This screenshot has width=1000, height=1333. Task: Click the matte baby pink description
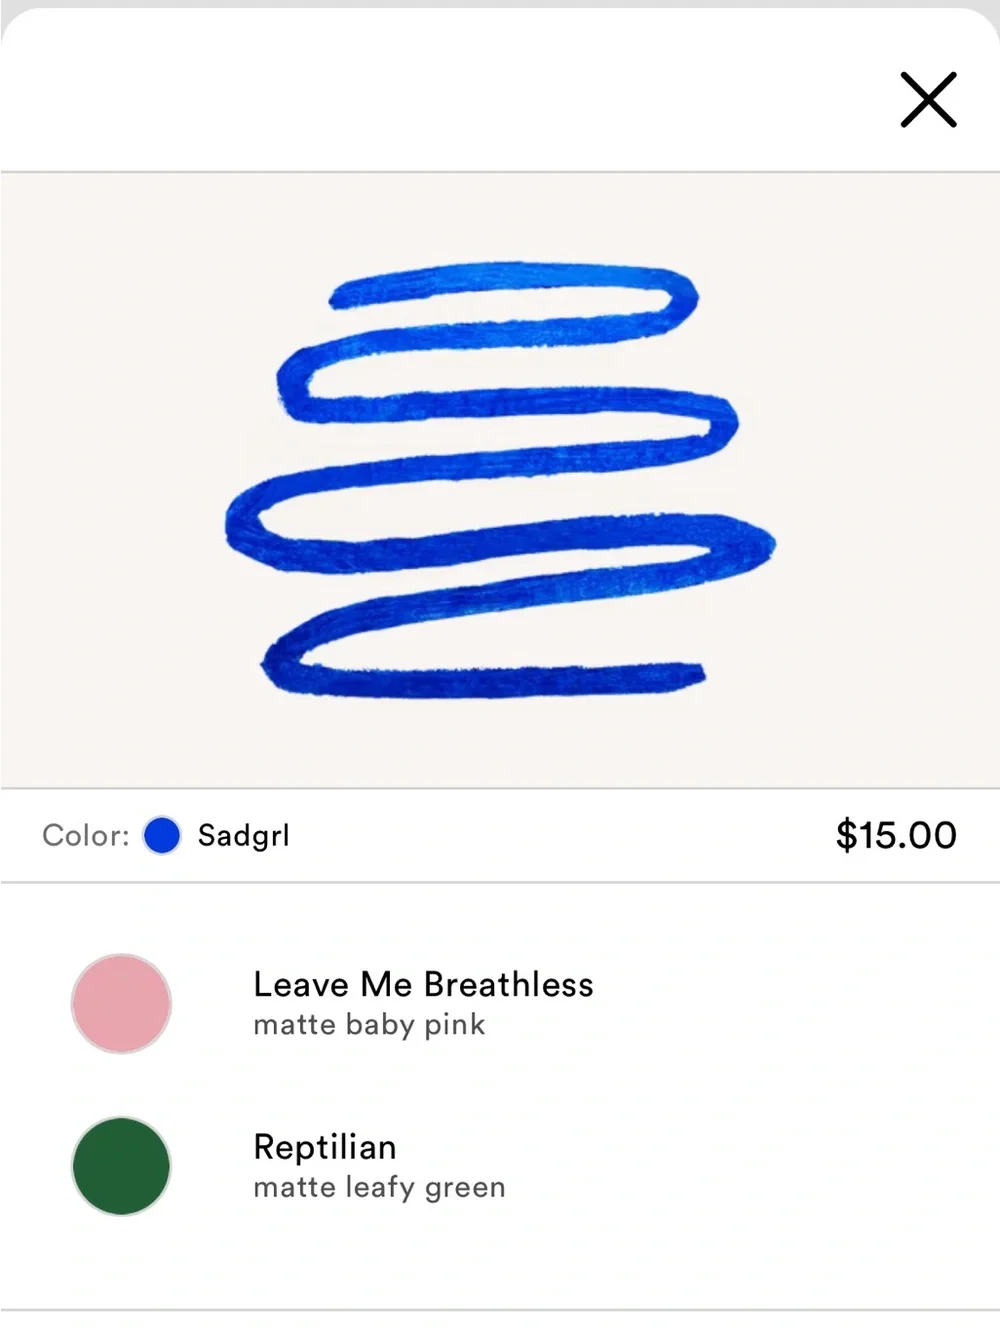369,1025
